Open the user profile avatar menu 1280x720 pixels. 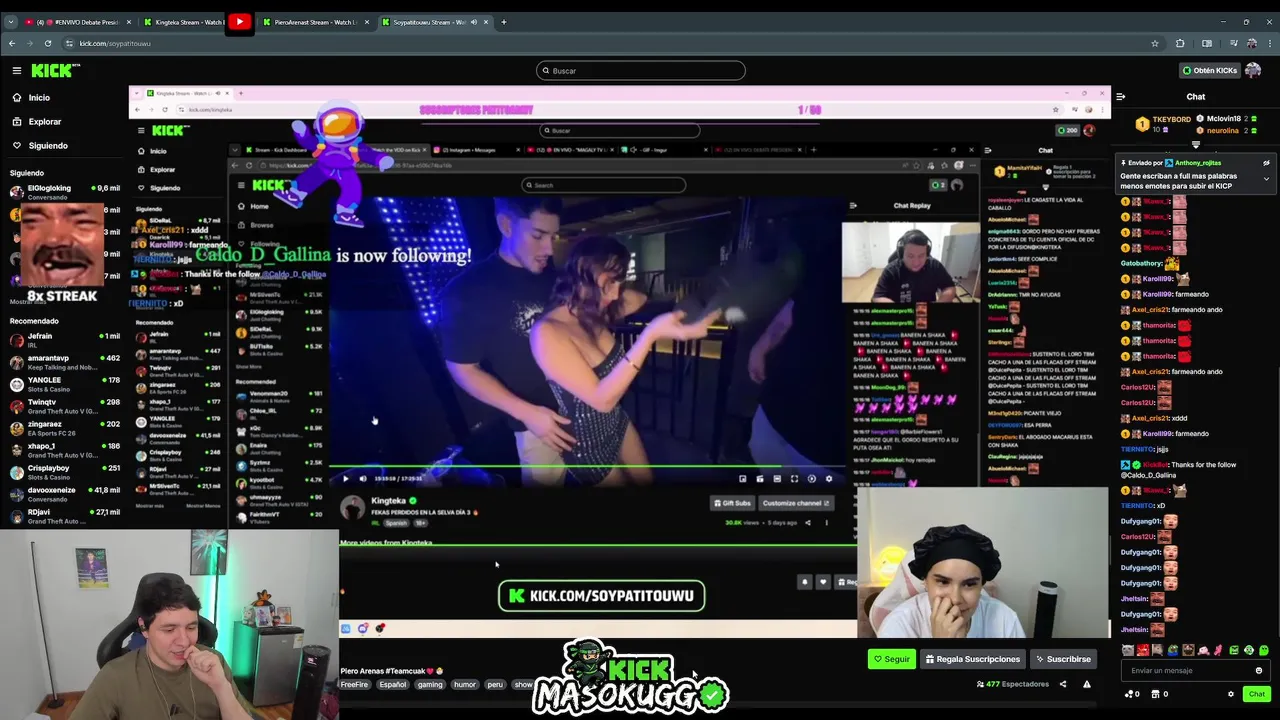coord(1253,70)
